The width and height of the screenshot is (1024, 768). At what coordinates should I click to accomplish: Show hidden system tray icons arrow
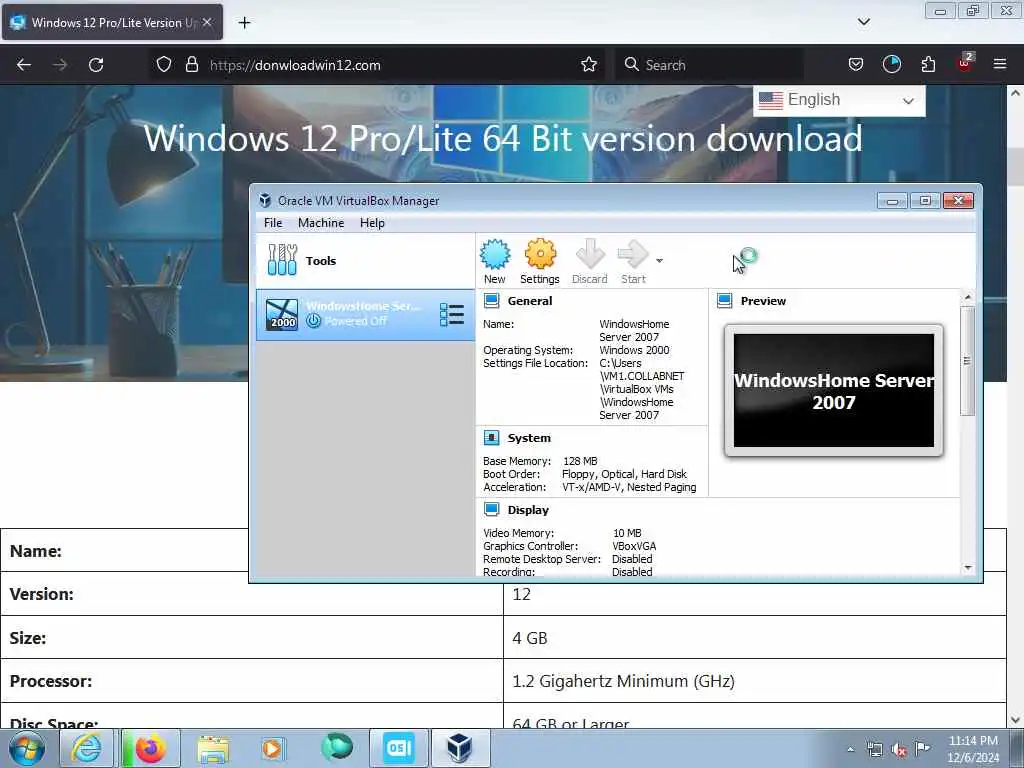(x=850, y=749)
